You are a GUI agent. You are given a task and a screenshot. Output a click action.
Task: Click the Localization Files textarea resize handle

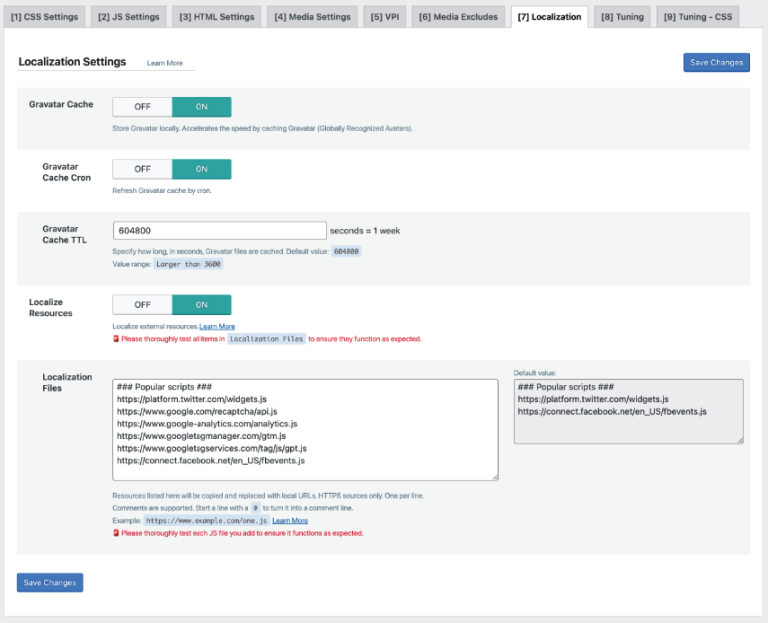495,477
